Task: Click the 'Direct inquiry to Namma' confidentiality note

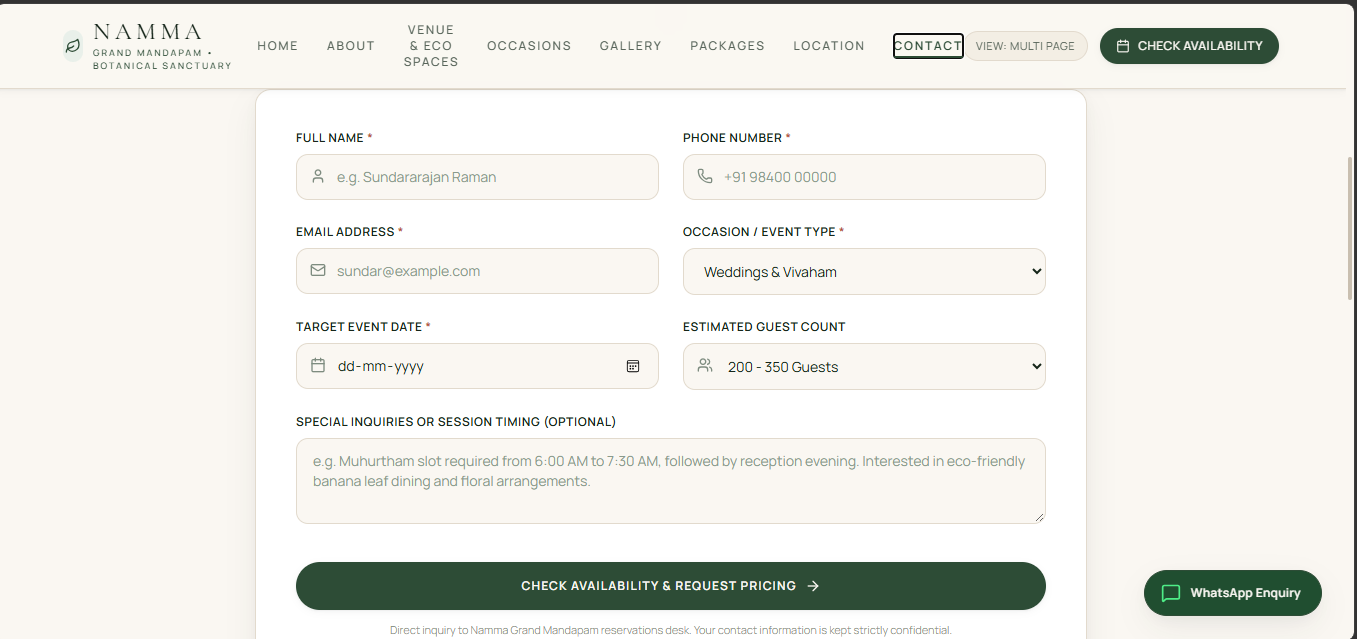Action: 671,630
